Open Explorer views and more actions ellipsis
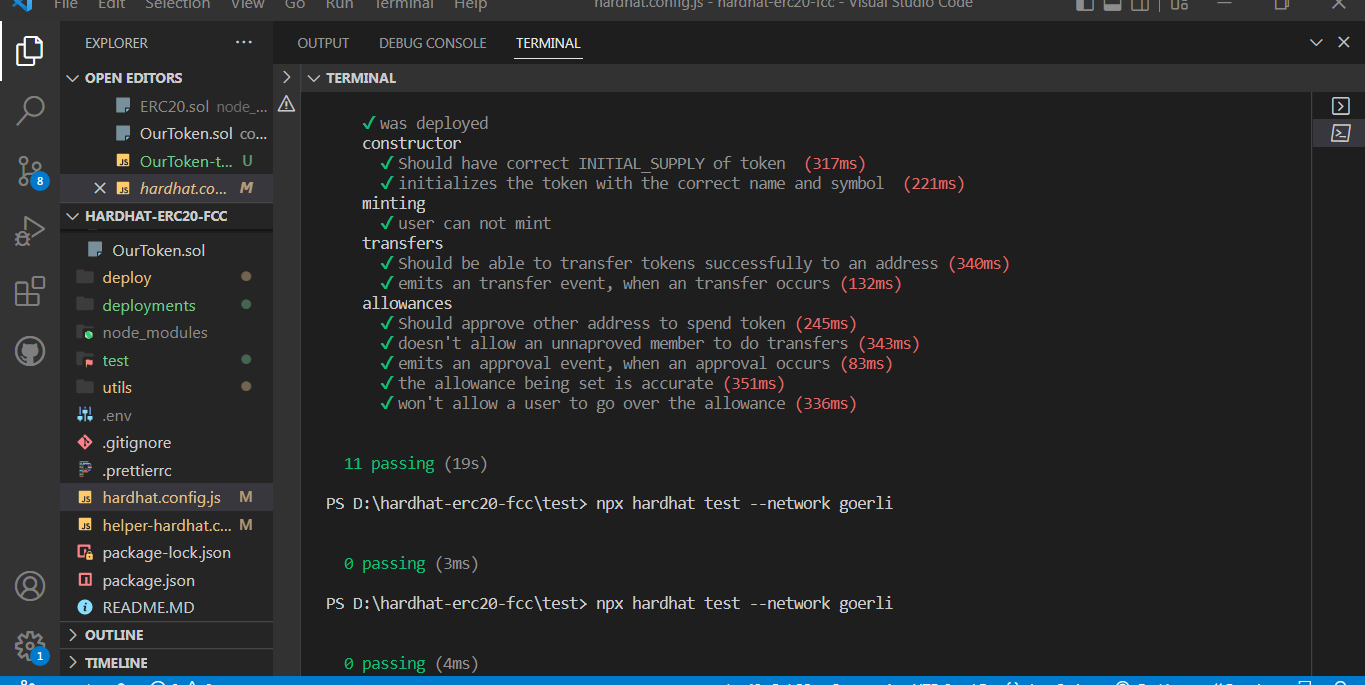 [244, 43]
